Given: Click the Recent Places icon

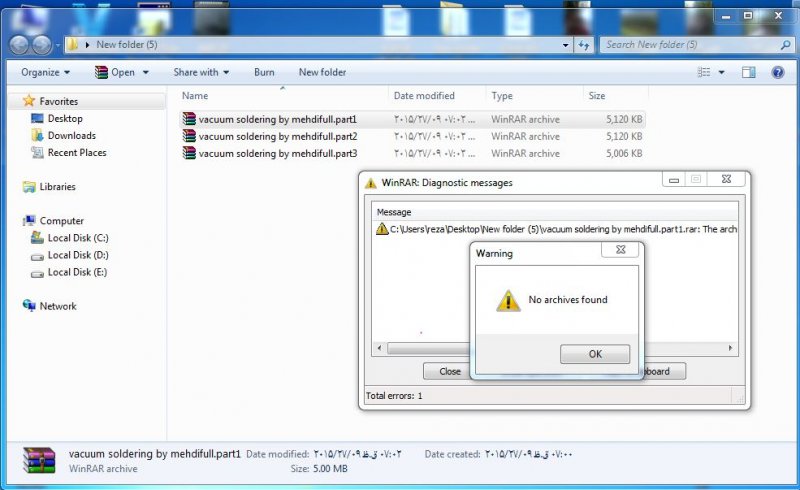Looking at the screenshot, I should click(x=37, y=152).
